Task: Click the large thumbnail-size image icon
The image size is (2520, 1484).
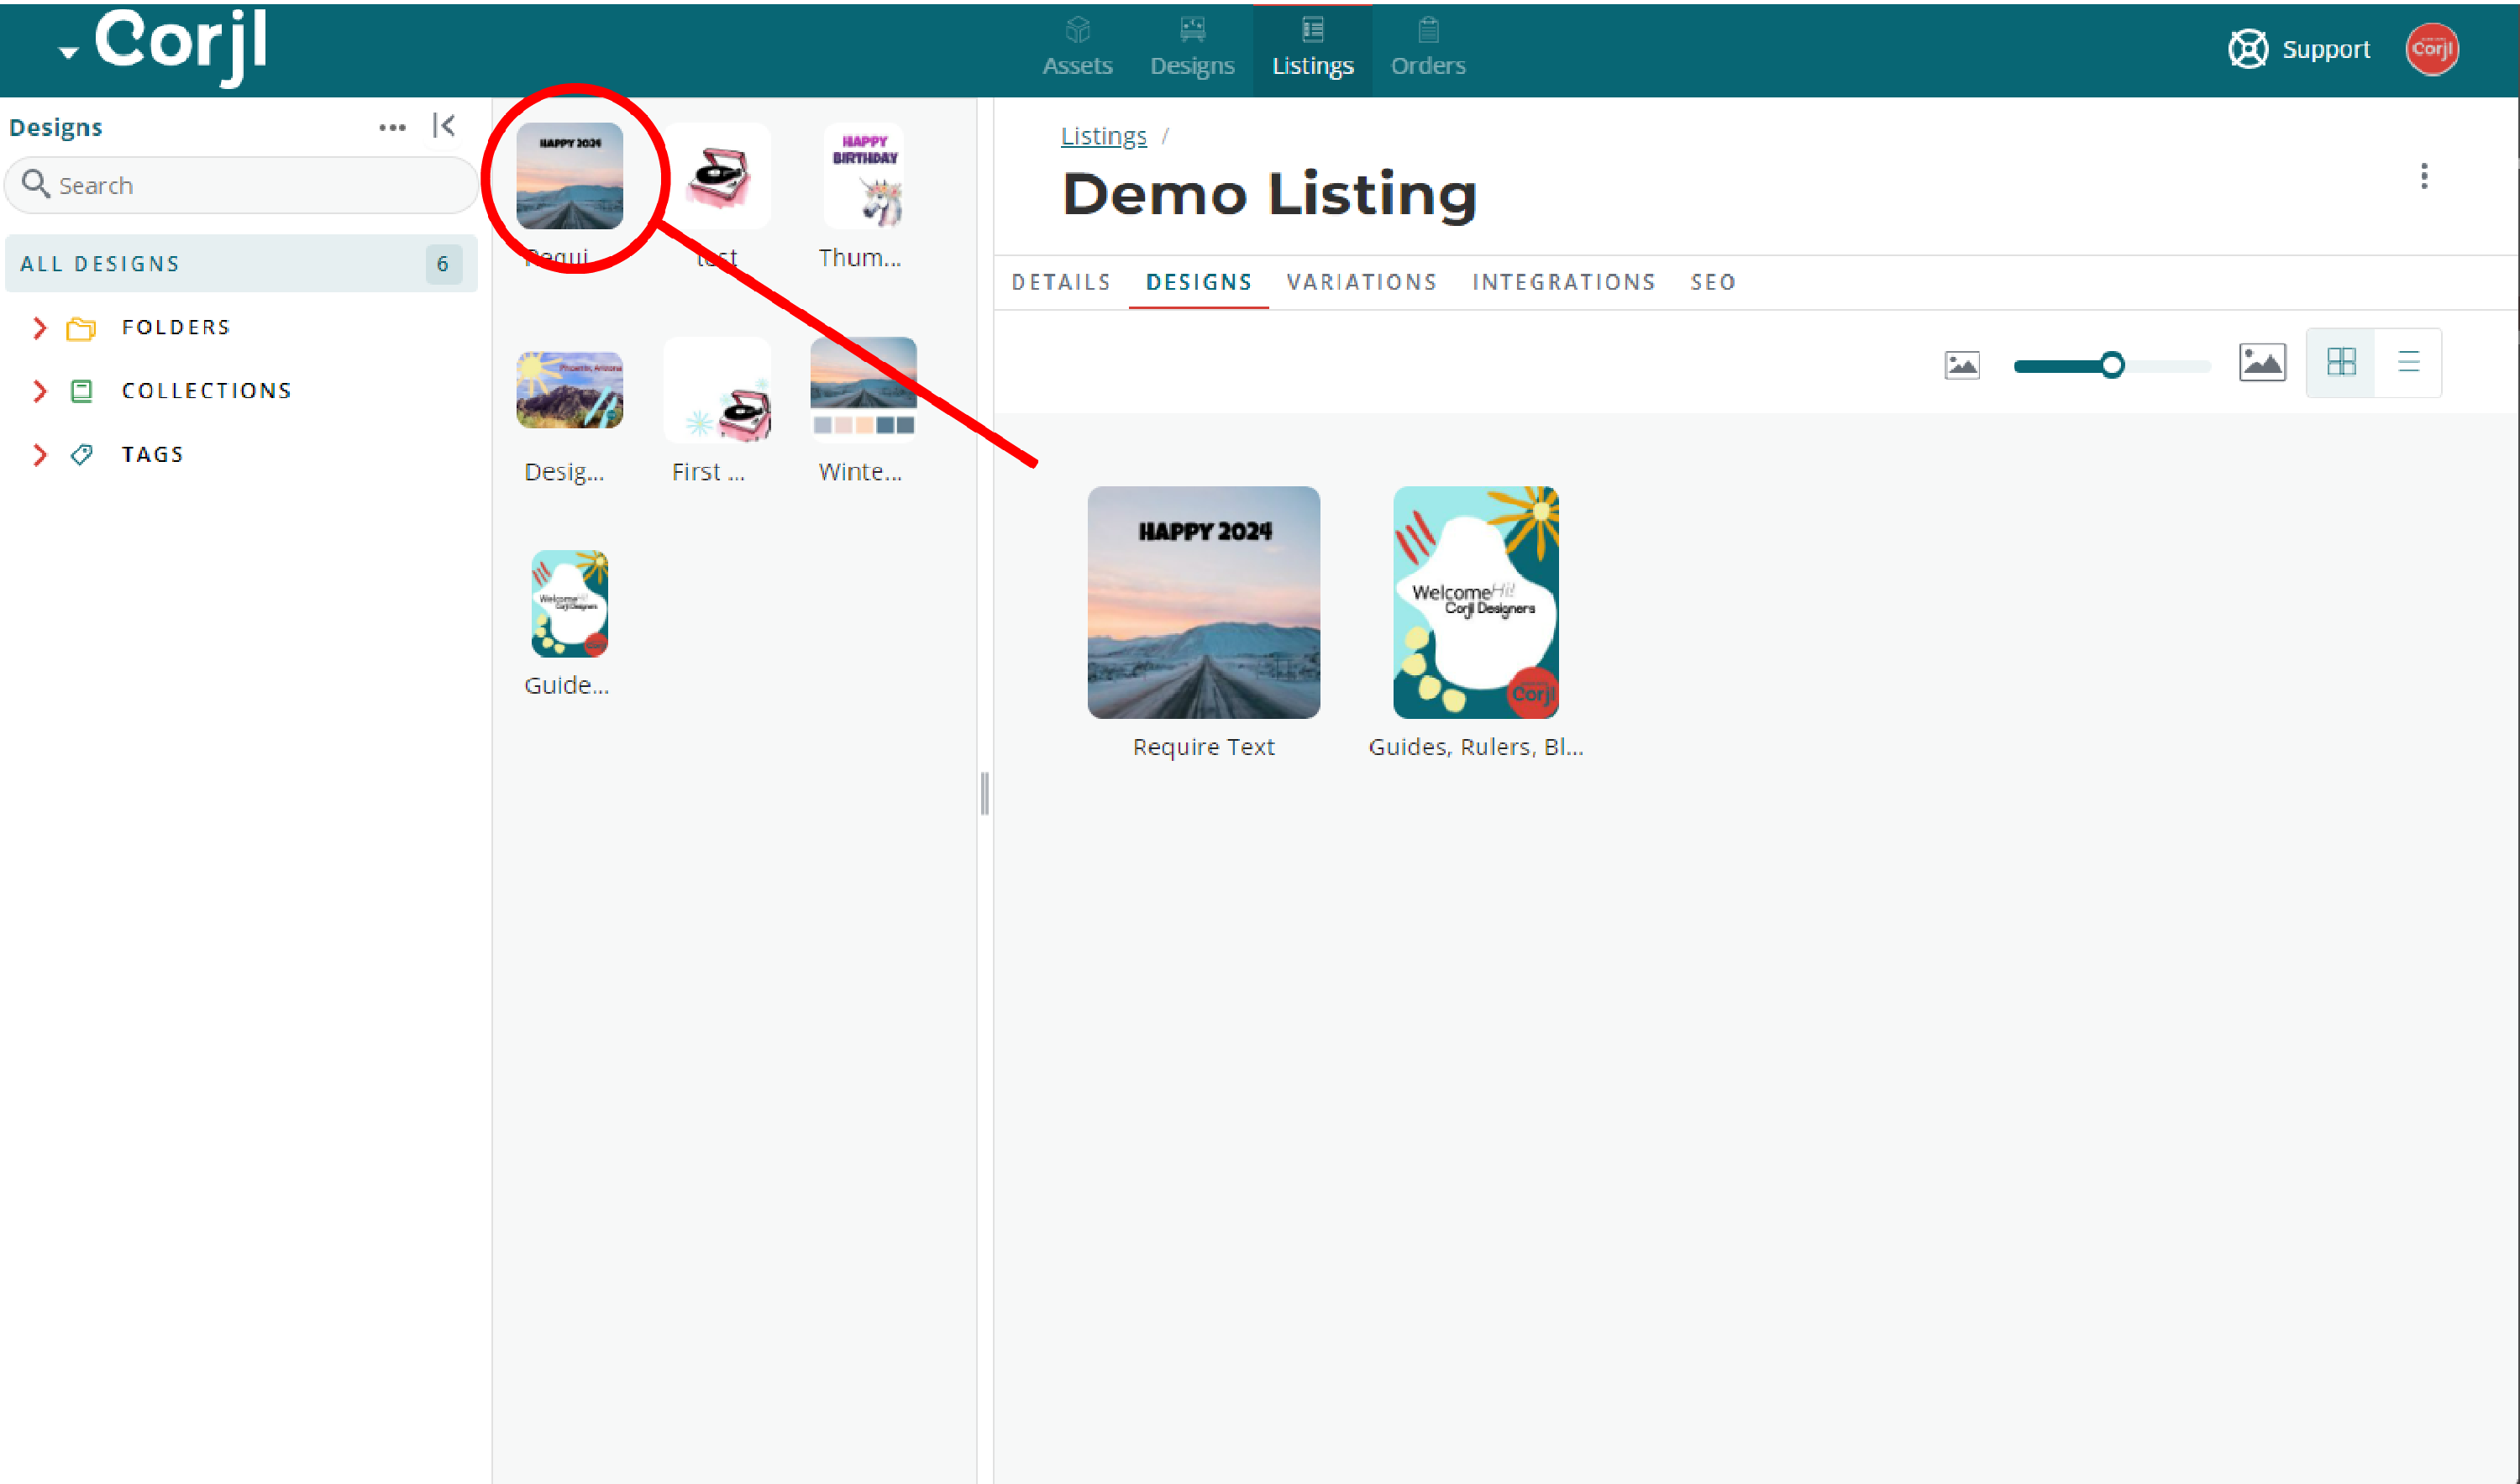Action: [2263, 363]
